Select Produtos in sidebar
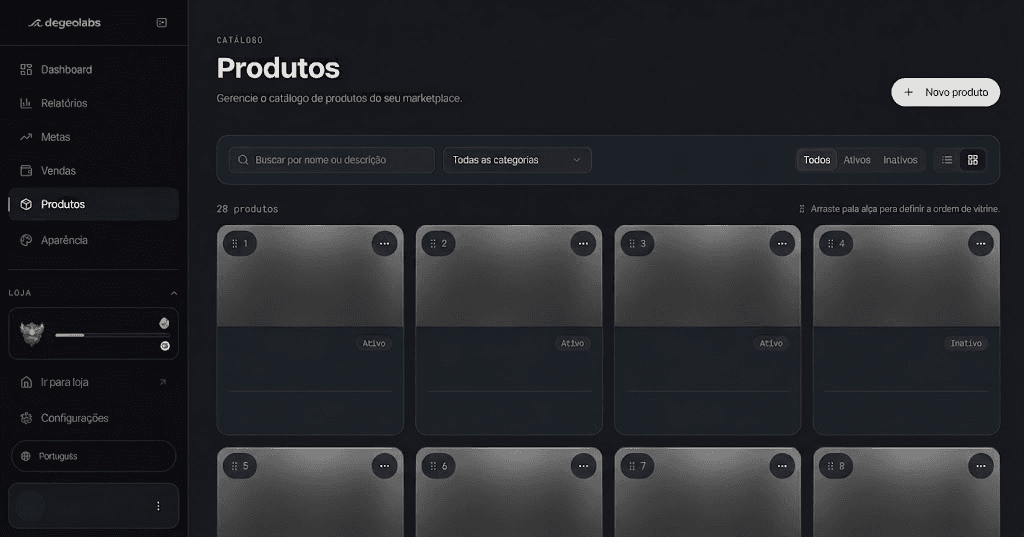 [x=93, y=204]
